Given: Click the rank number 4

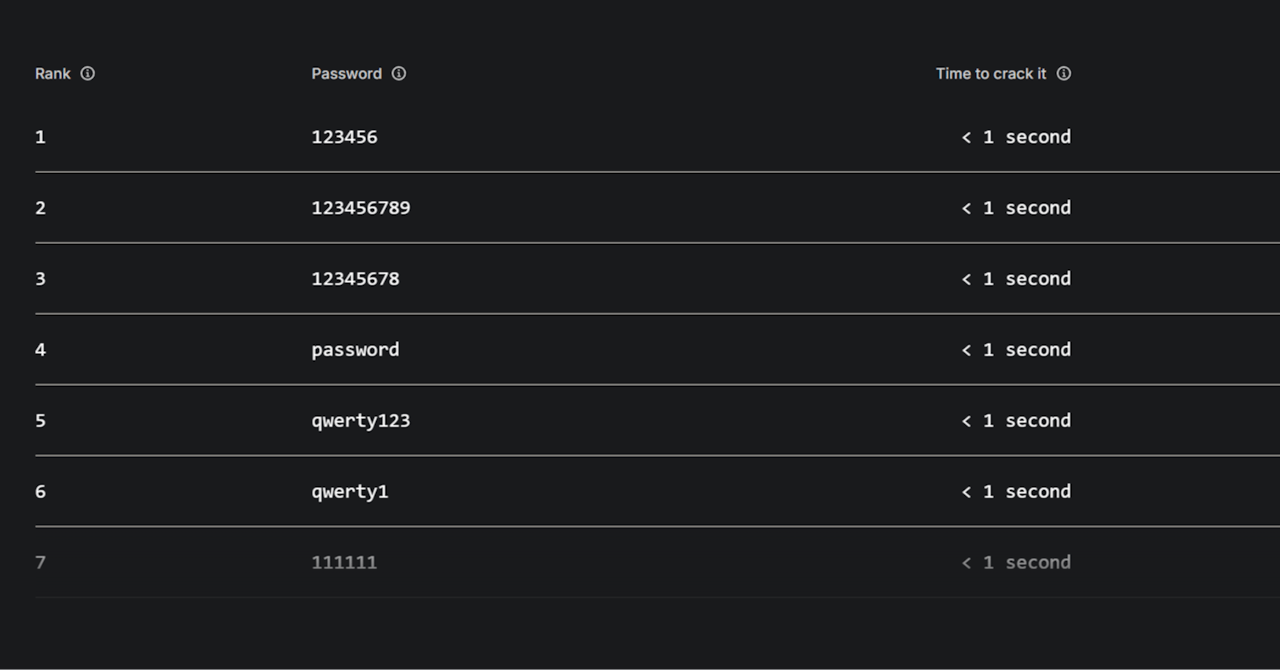Looking at the screenshot, I should [x=40, y=350].
